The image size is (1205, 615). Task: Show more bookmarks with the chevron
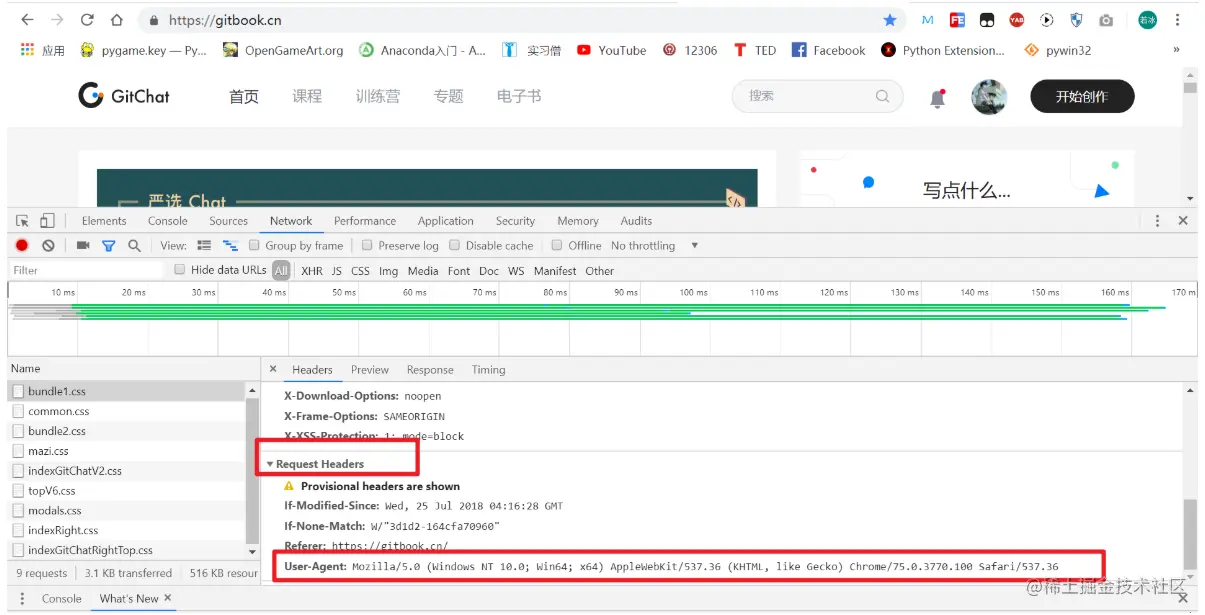[1176, 50]
